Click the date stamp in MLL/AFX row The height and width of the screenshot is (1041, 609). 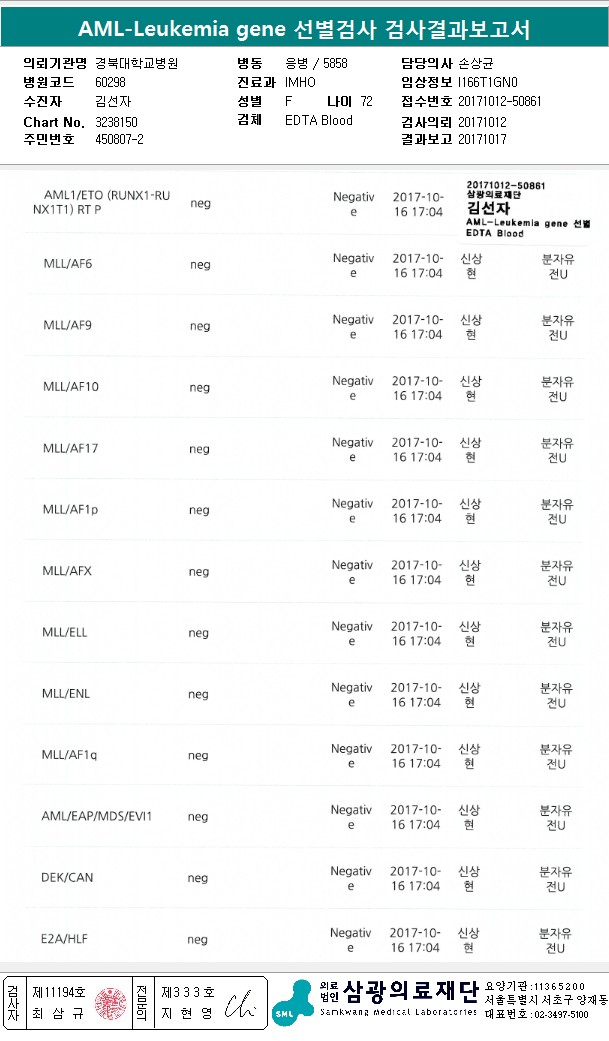click(417, 572)
